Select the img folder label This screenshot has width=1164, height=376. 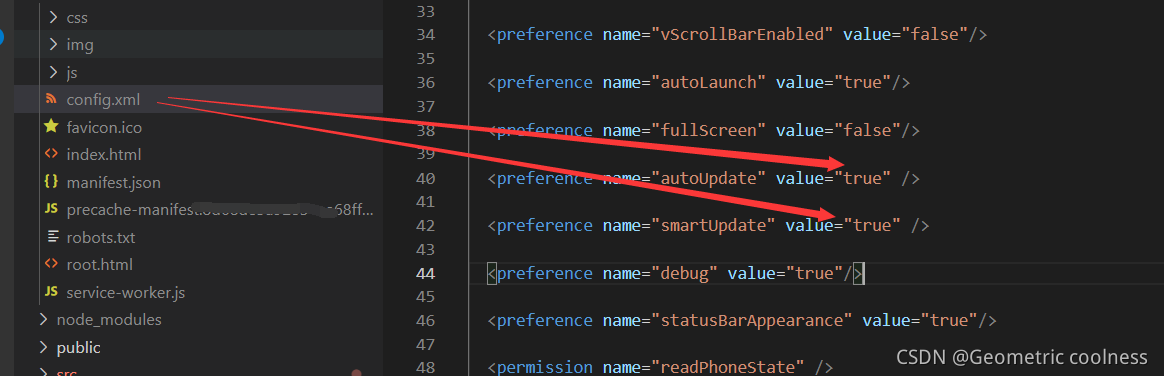tap(80, 44)
